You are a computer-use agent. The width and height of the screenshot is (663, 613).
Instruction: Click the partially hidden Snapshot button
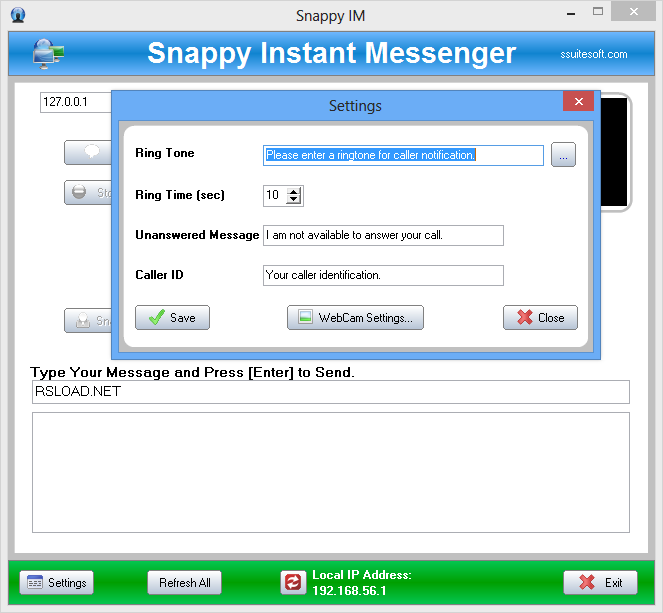pos(88,320)
